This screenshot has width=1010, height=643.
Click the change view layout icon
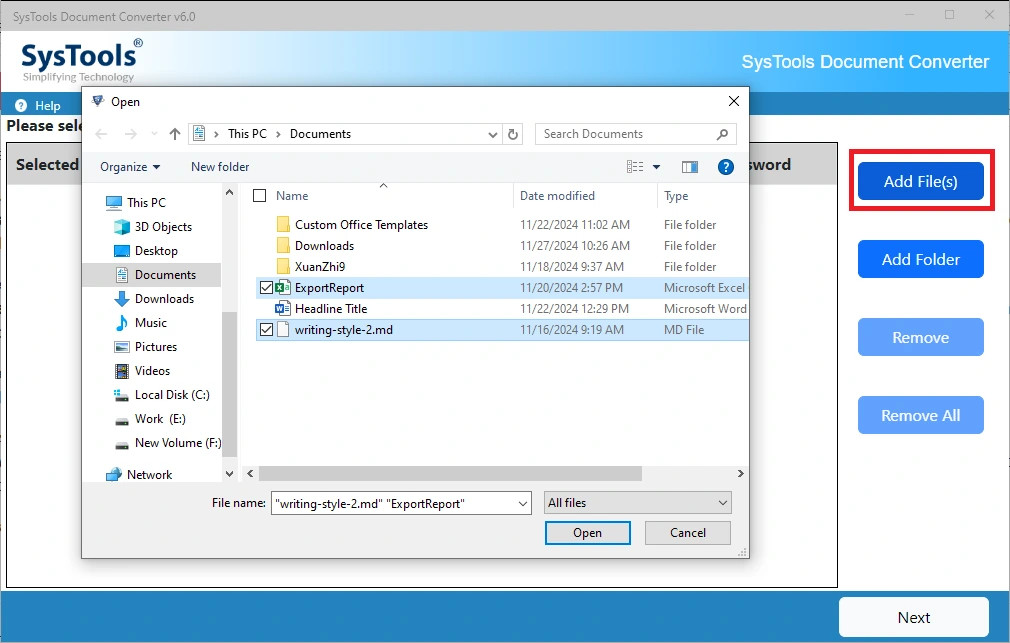coord(635,167)
